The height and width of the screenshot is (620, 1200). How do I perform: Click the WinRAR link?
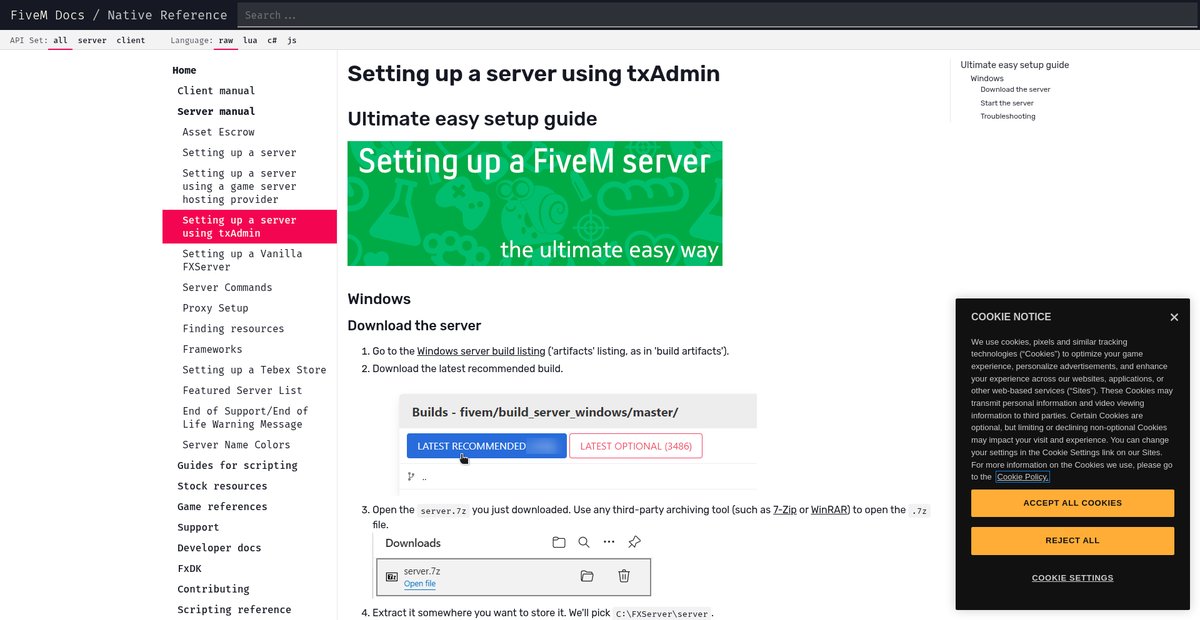click(x=829, y=510)
